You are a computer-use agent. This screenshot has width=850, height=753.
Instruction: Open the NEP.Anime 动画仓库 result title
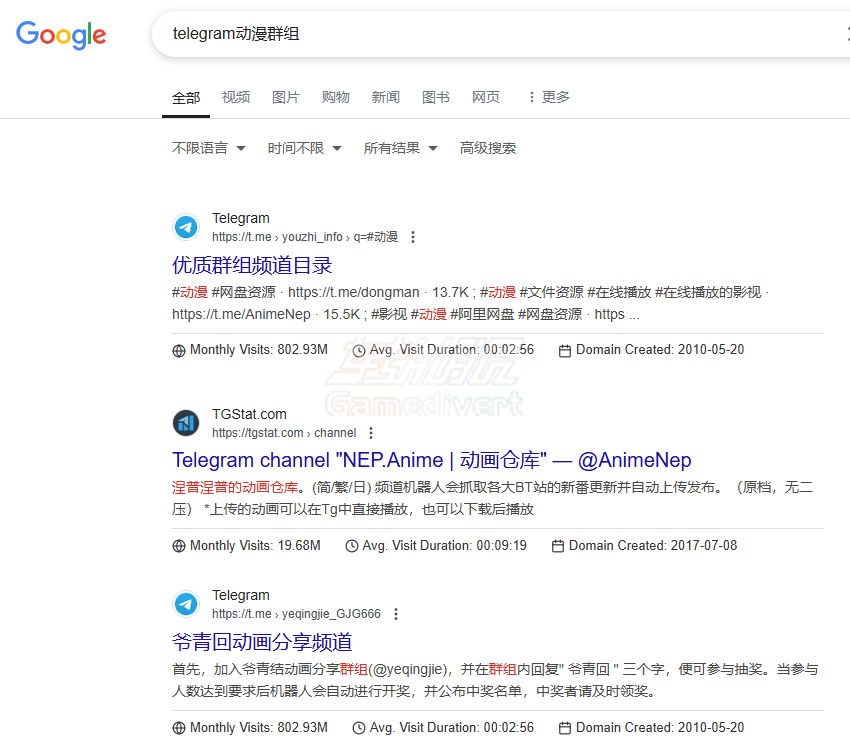tap(432, 460)
